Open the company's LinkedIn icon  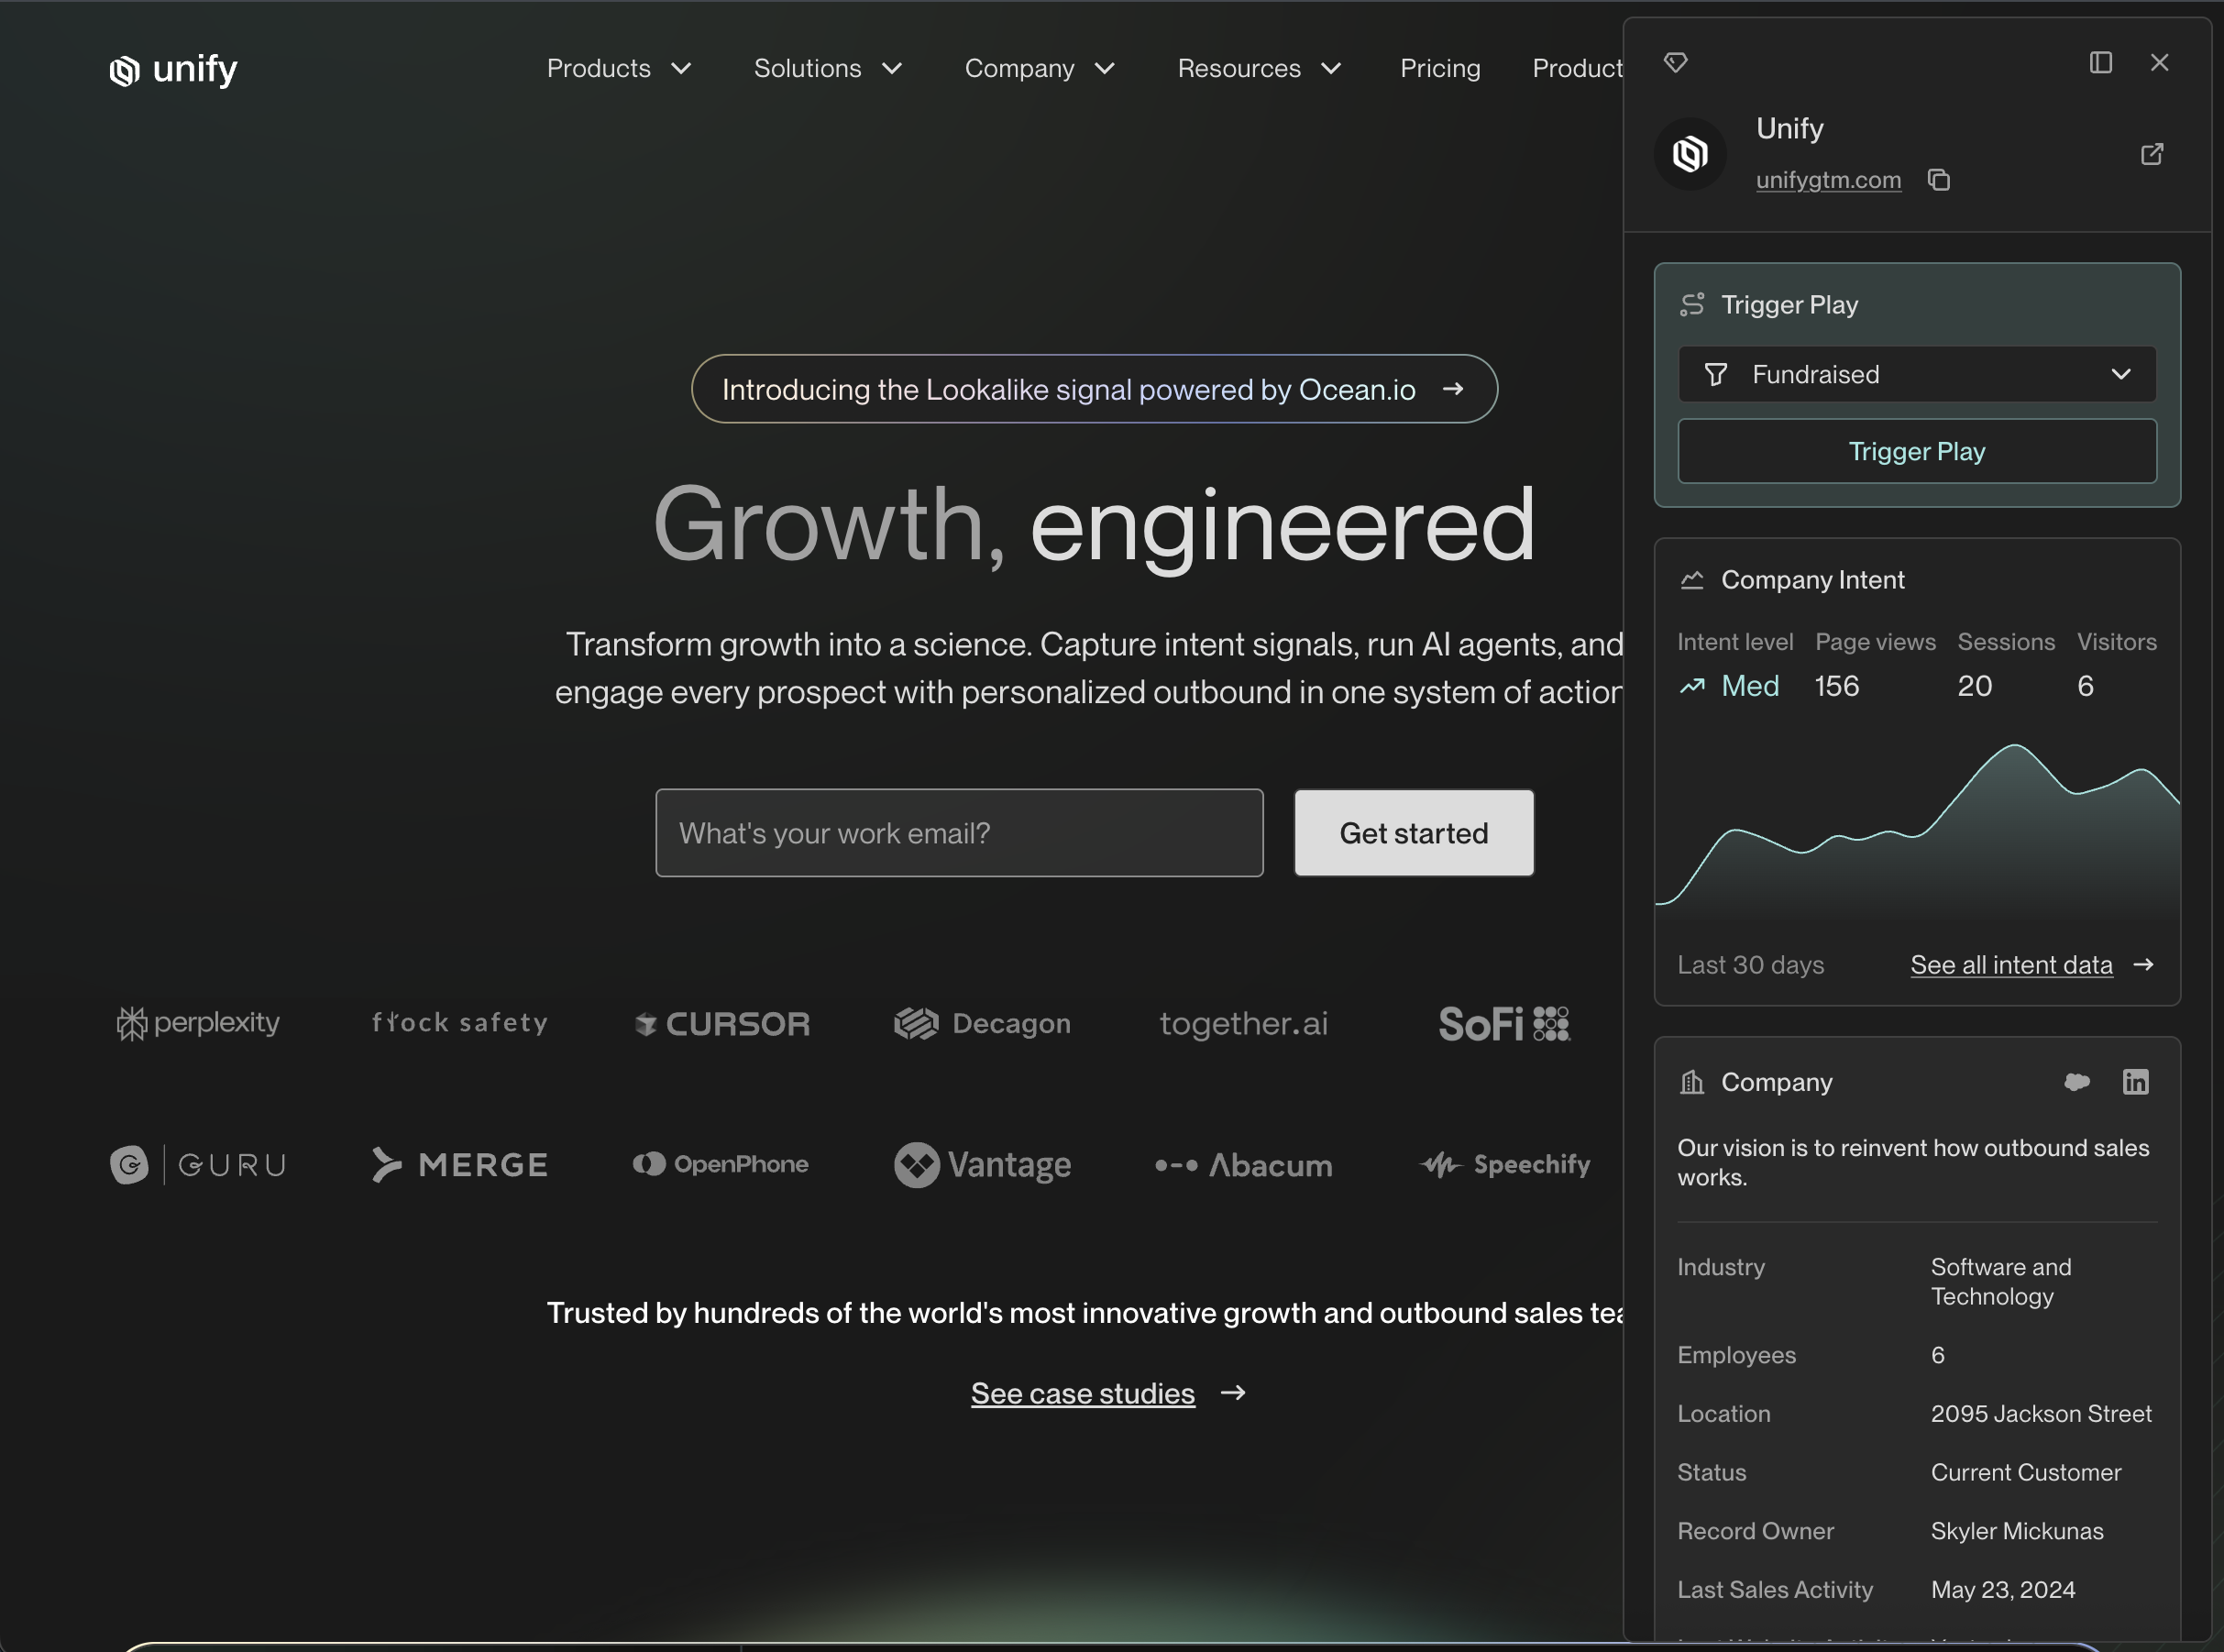(2135, 1082)
